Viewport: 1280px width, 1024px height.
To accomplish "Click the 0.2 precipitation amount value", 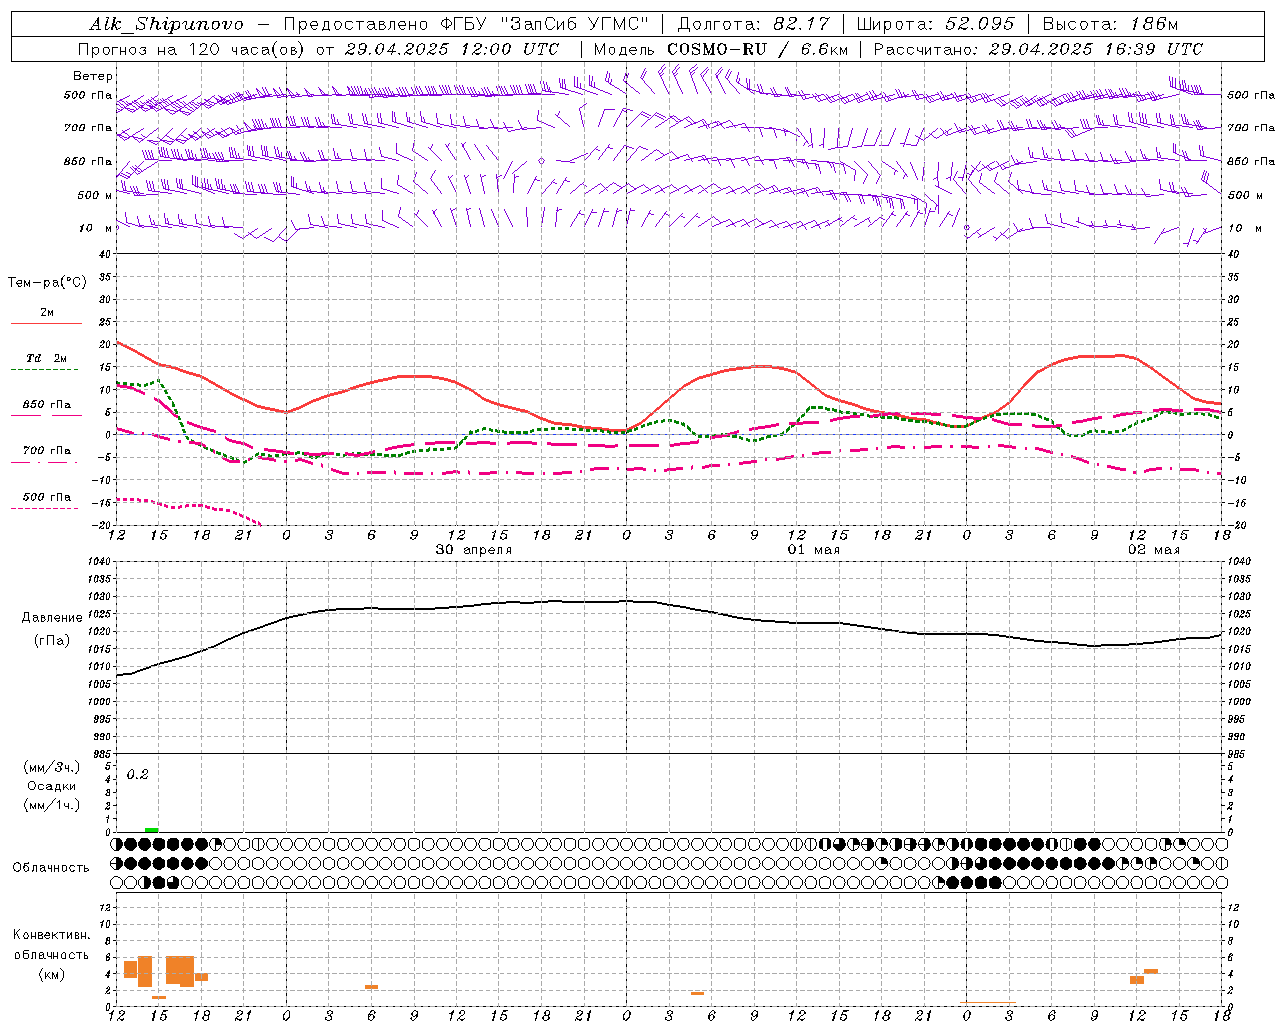I will click(x=138, y=774).
